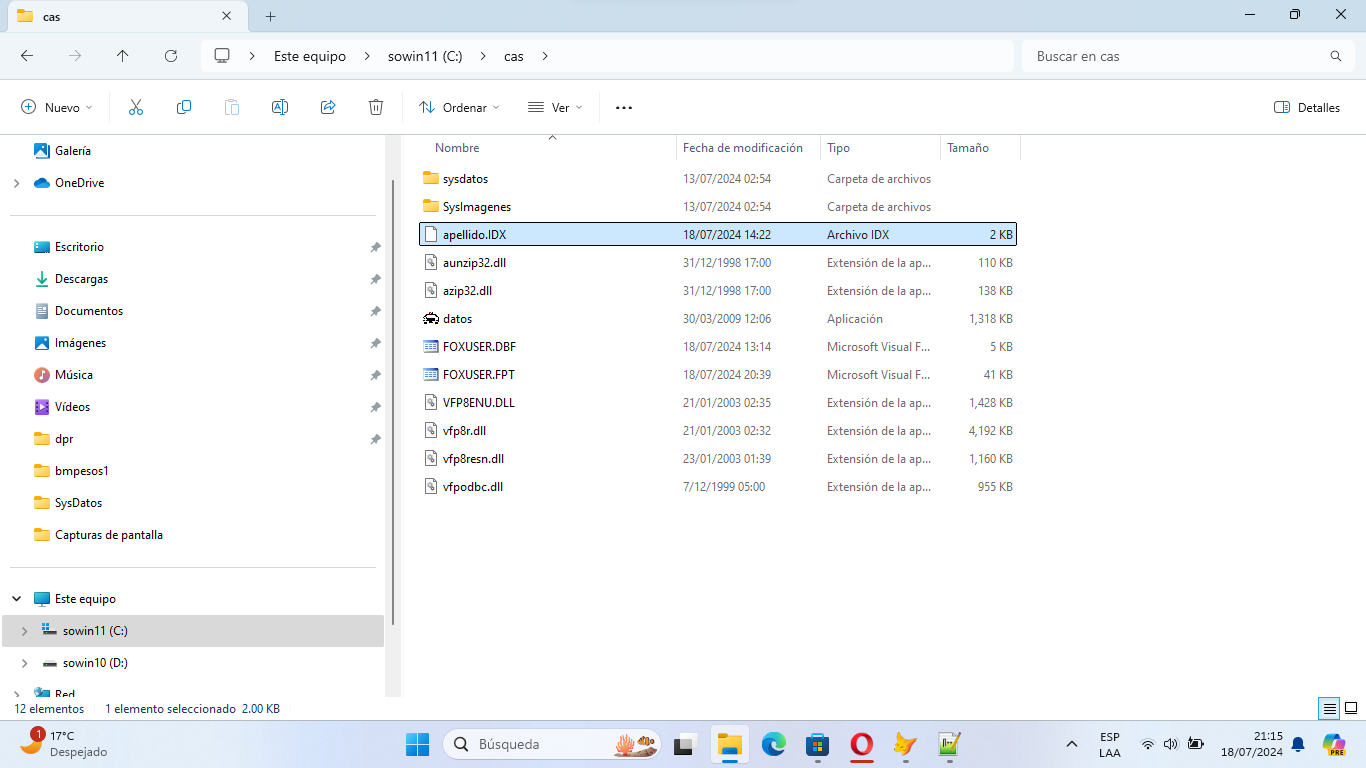The width and height of the screenshot is (1366, 768).
Task: Add a new tab with plus
Action: (270, 16)
